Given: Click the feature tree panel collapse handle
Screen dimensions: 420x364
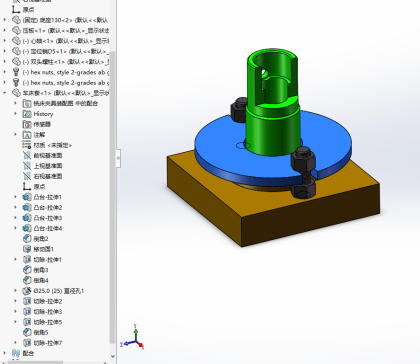Looking at the screenshot, I should pyautogui.click(x=118, y=159).
